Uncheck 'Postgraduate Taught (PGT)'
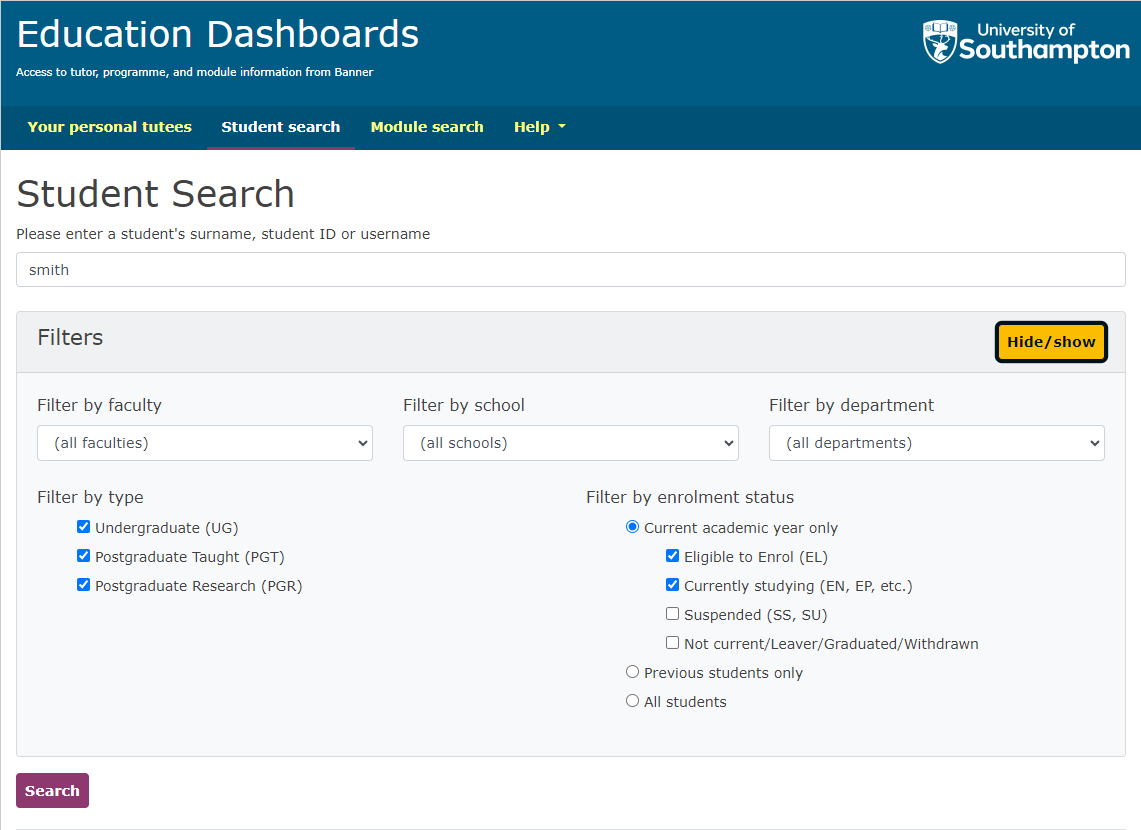 tap(83, 555)
